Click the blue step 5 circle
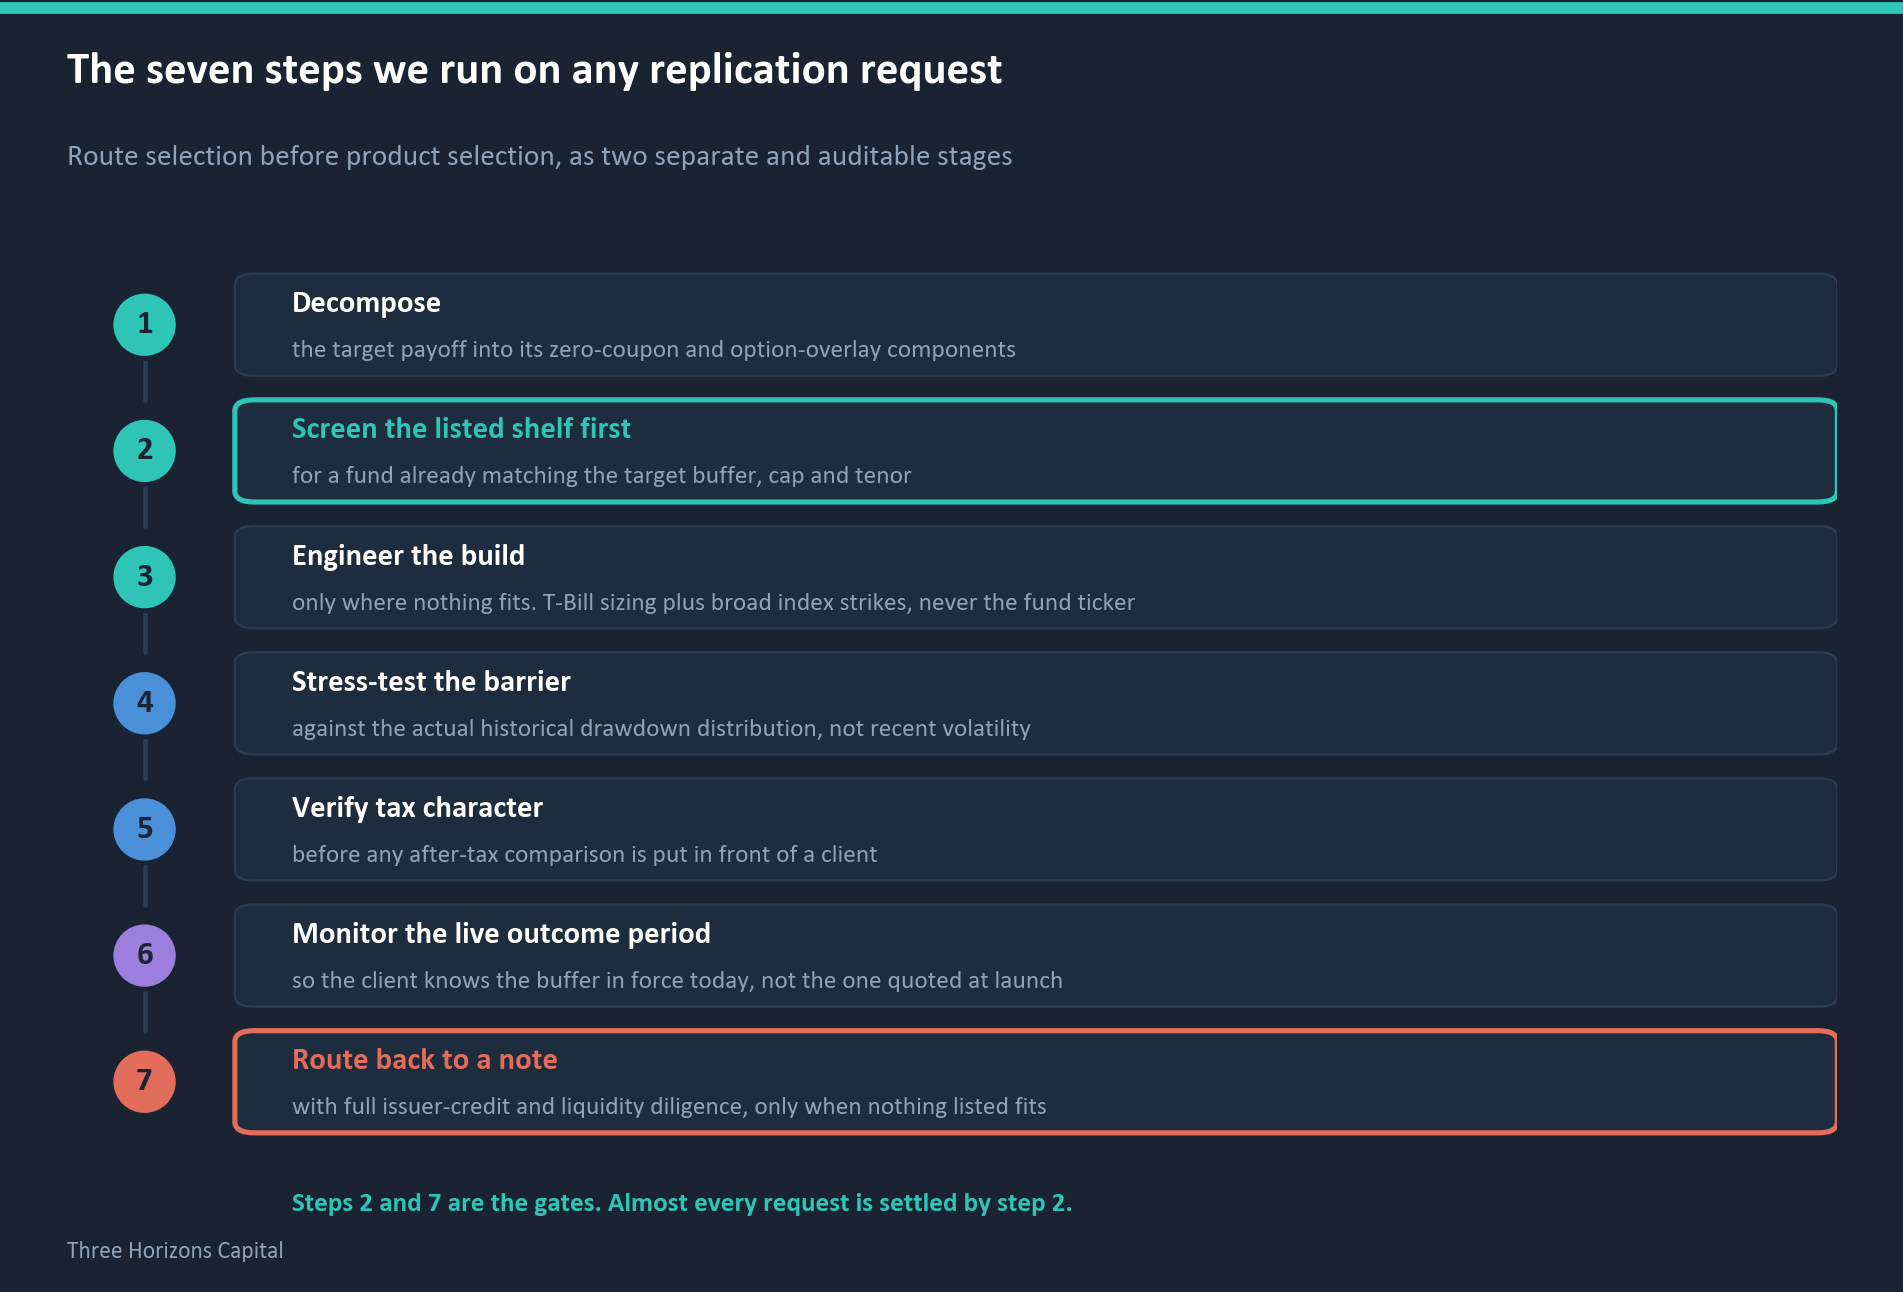Image resolution: width=1903 pixels, height=1292 pixels. [x=145, y=829]
